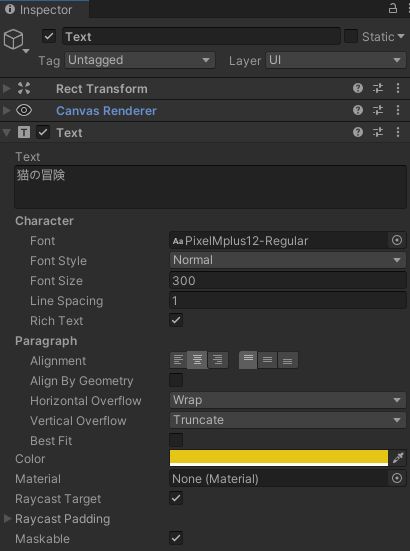The image size is (410, 551).
Task: Click the Inspector lock icon
Action: (x=393, y=8)
